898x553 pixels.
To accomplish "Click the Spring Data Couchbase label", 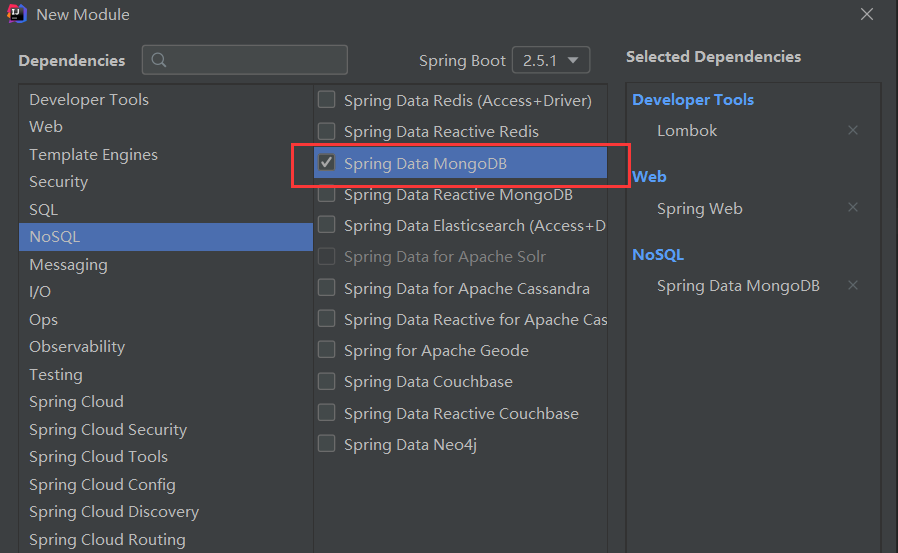I will (x=428, y=381).
